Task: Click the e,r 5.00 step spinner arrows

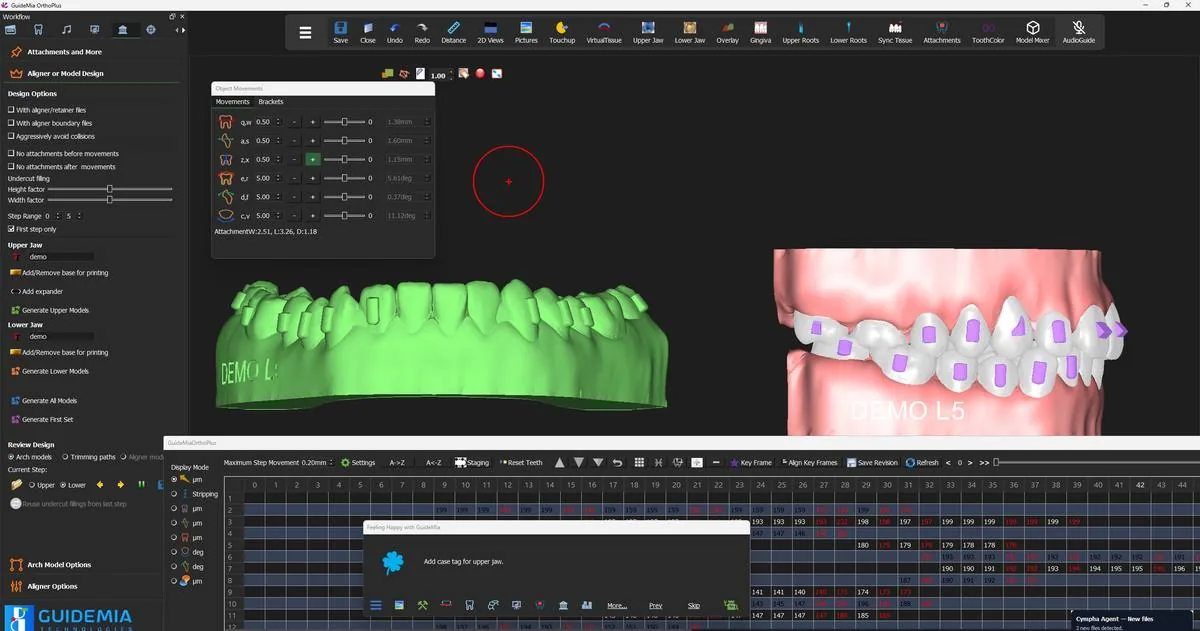Action: pos(280,178)
